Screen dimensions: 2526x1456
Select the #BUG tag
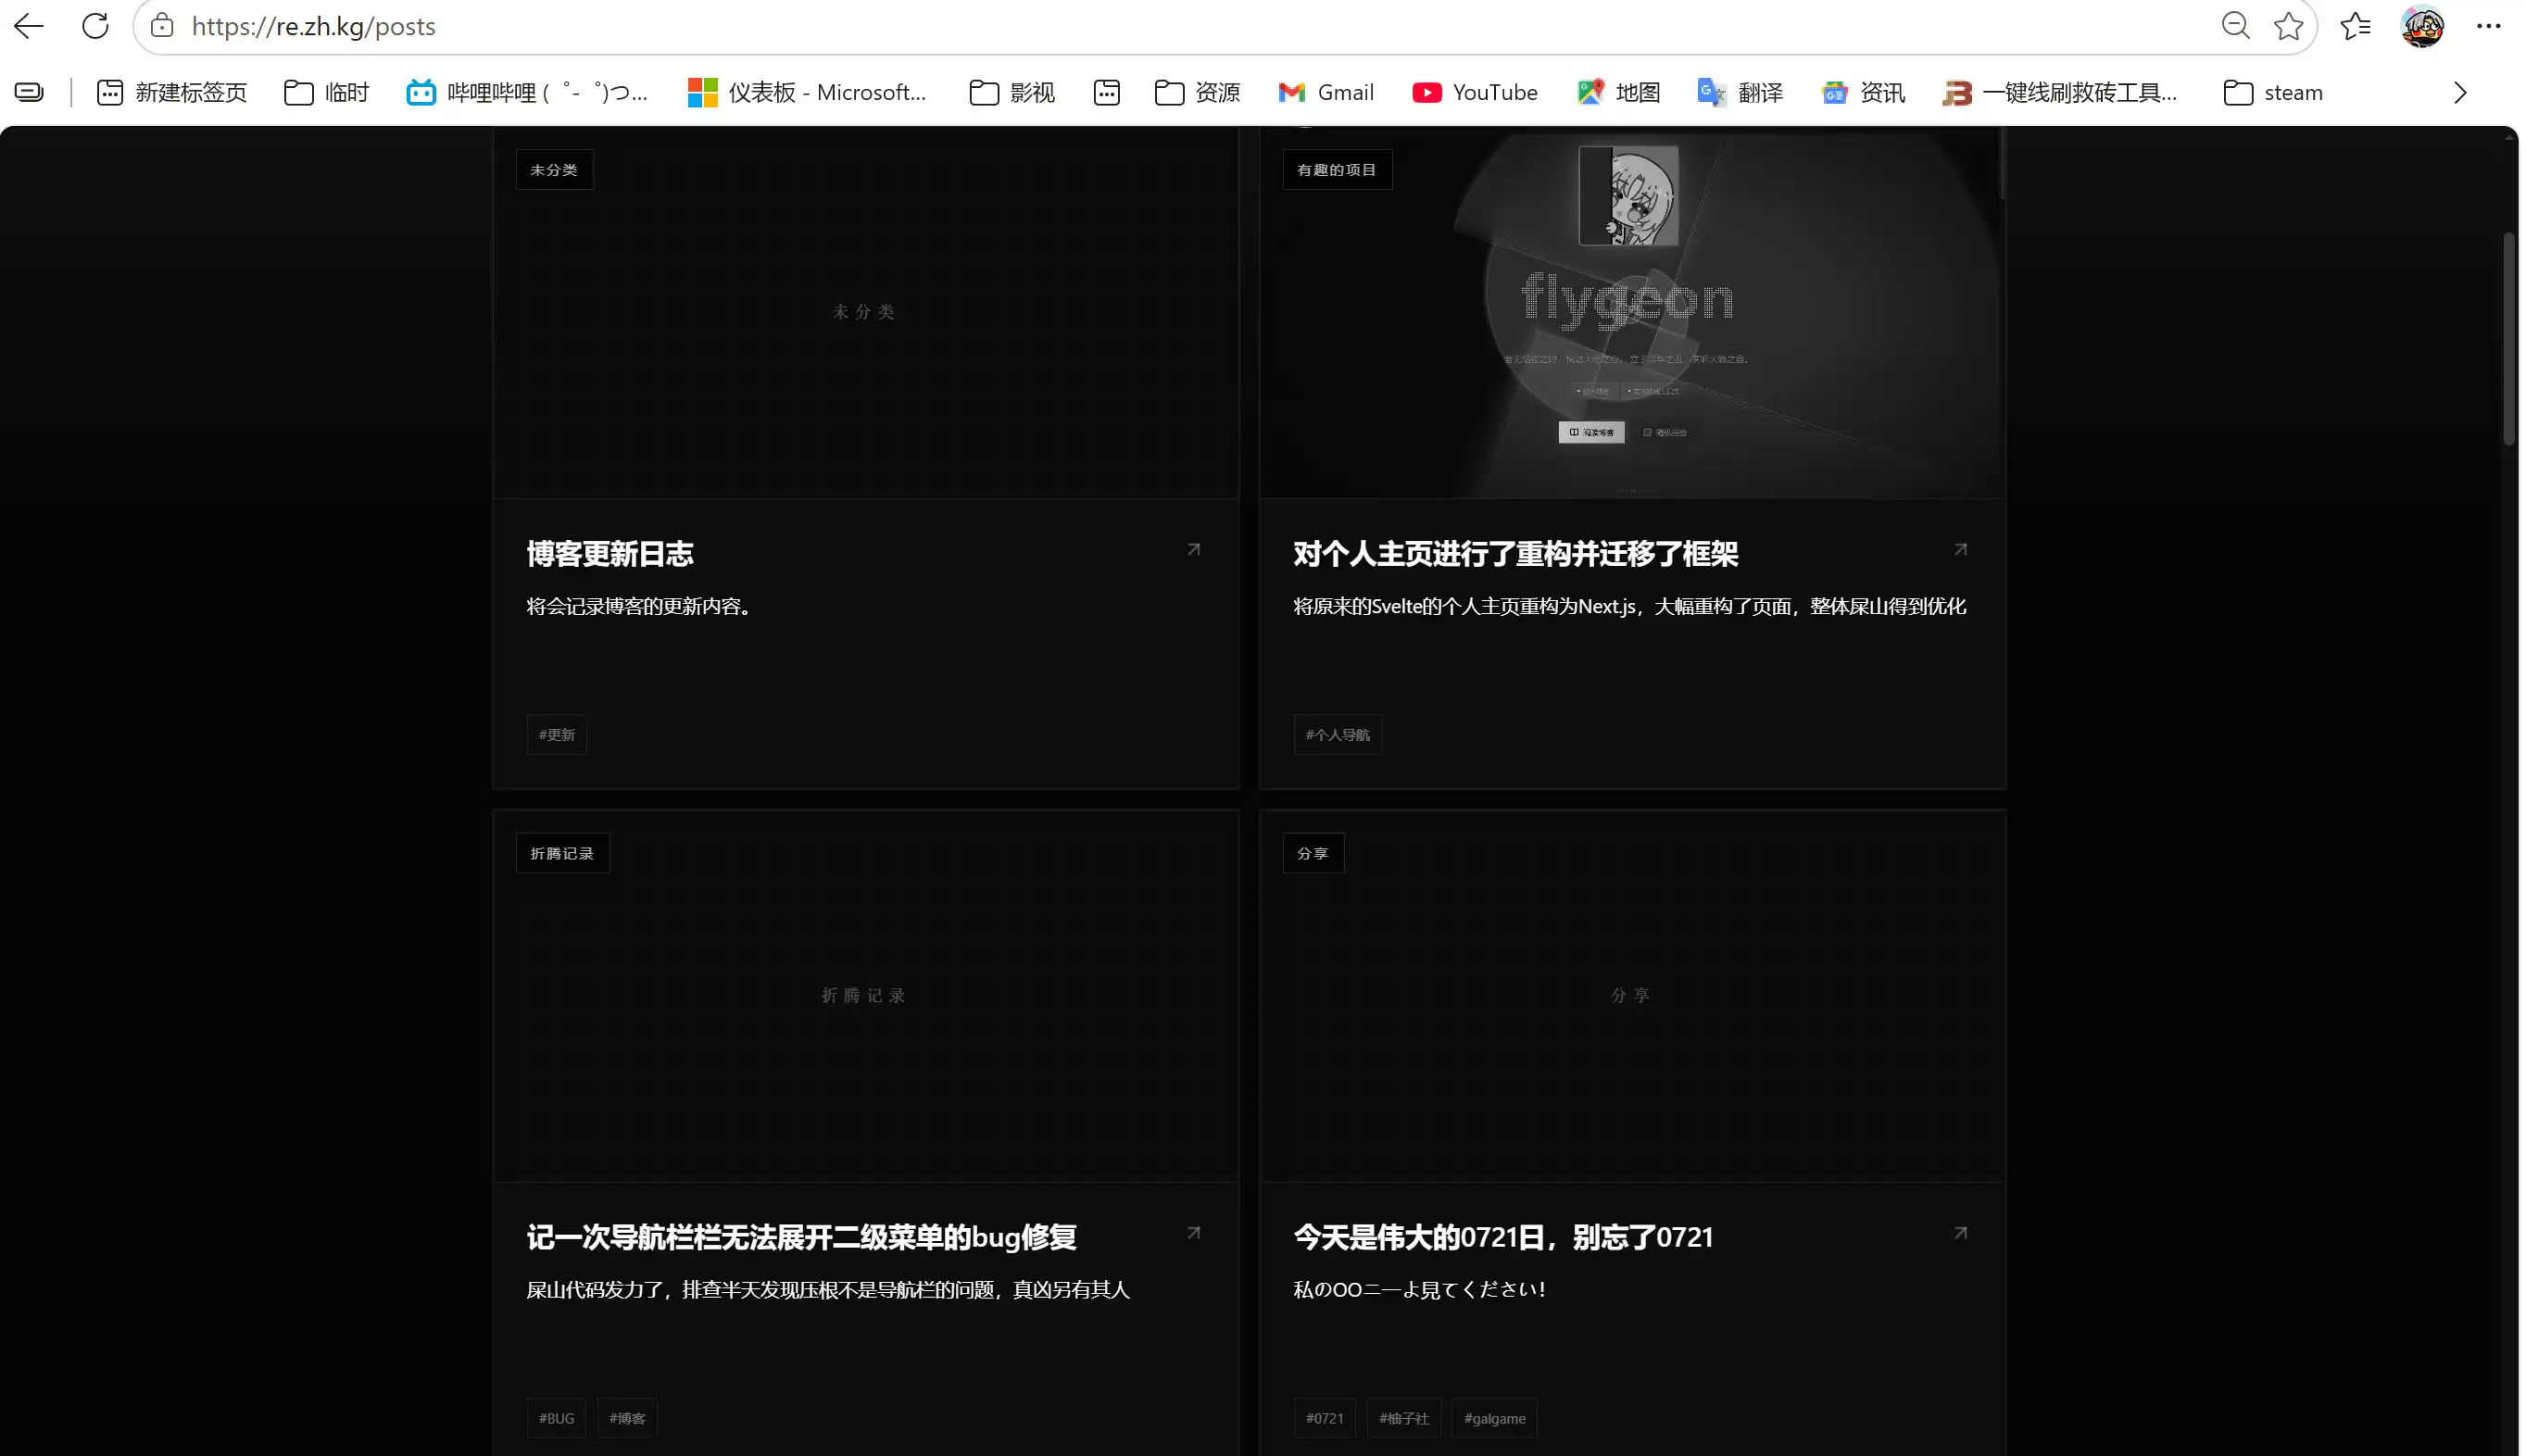click(556, 1418)
